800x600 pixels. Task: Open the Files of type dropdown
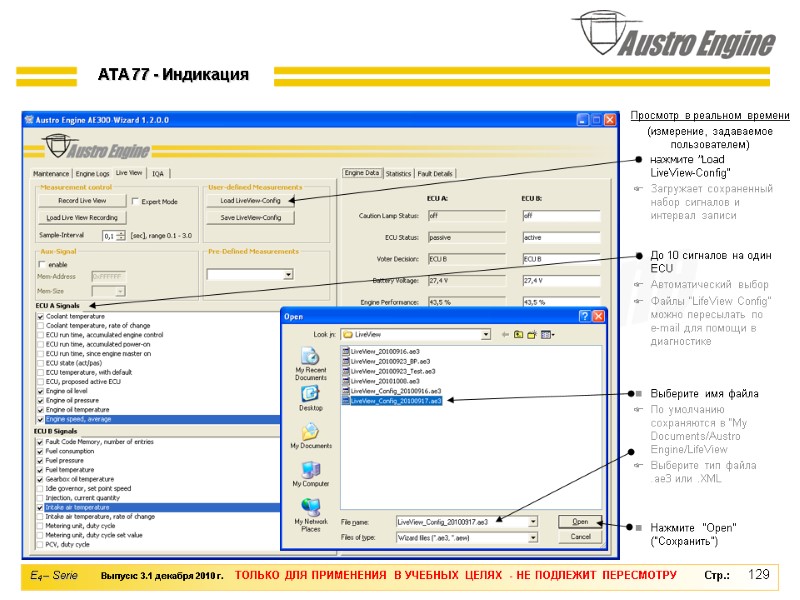pos(533,538)
